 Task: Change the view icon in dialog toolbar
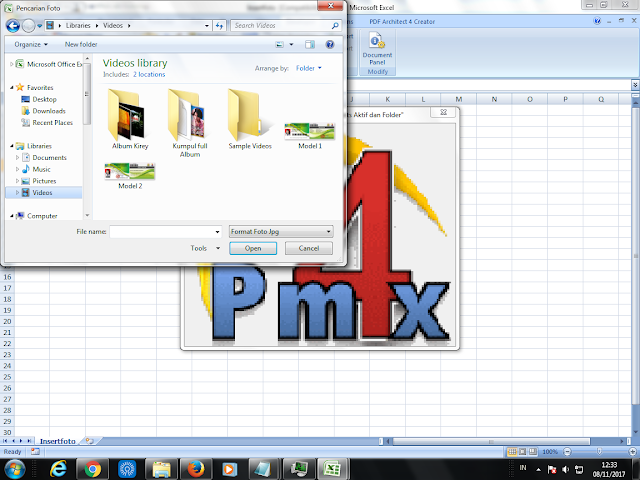coord(280,44)
